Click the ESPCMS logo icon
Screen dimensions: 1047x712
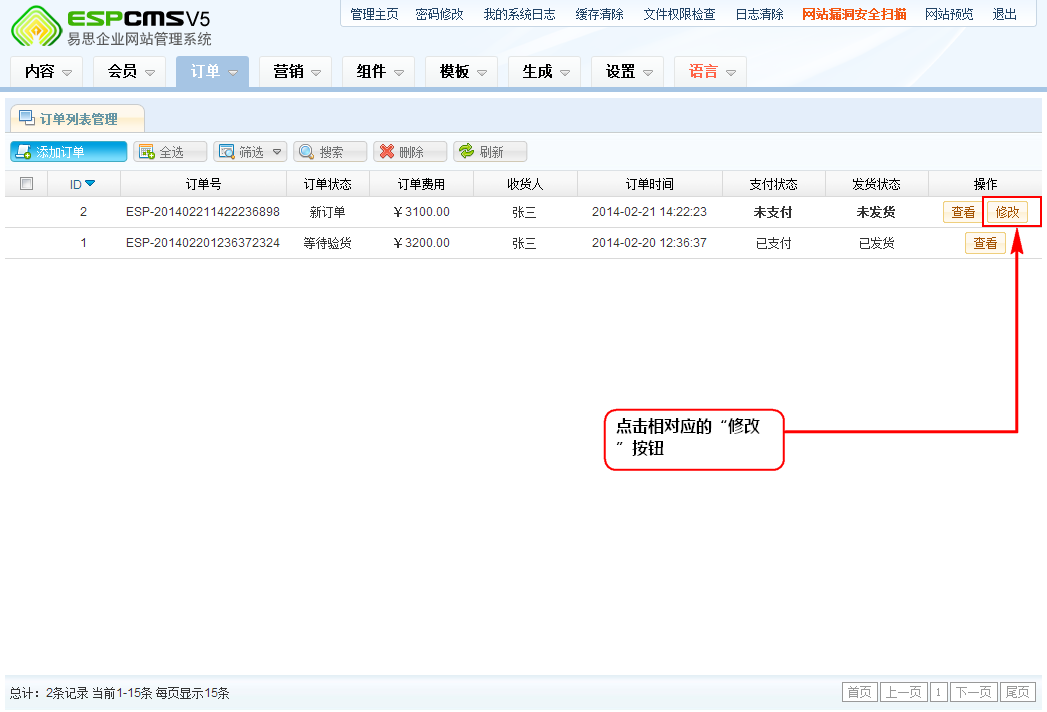click(35, 27)
